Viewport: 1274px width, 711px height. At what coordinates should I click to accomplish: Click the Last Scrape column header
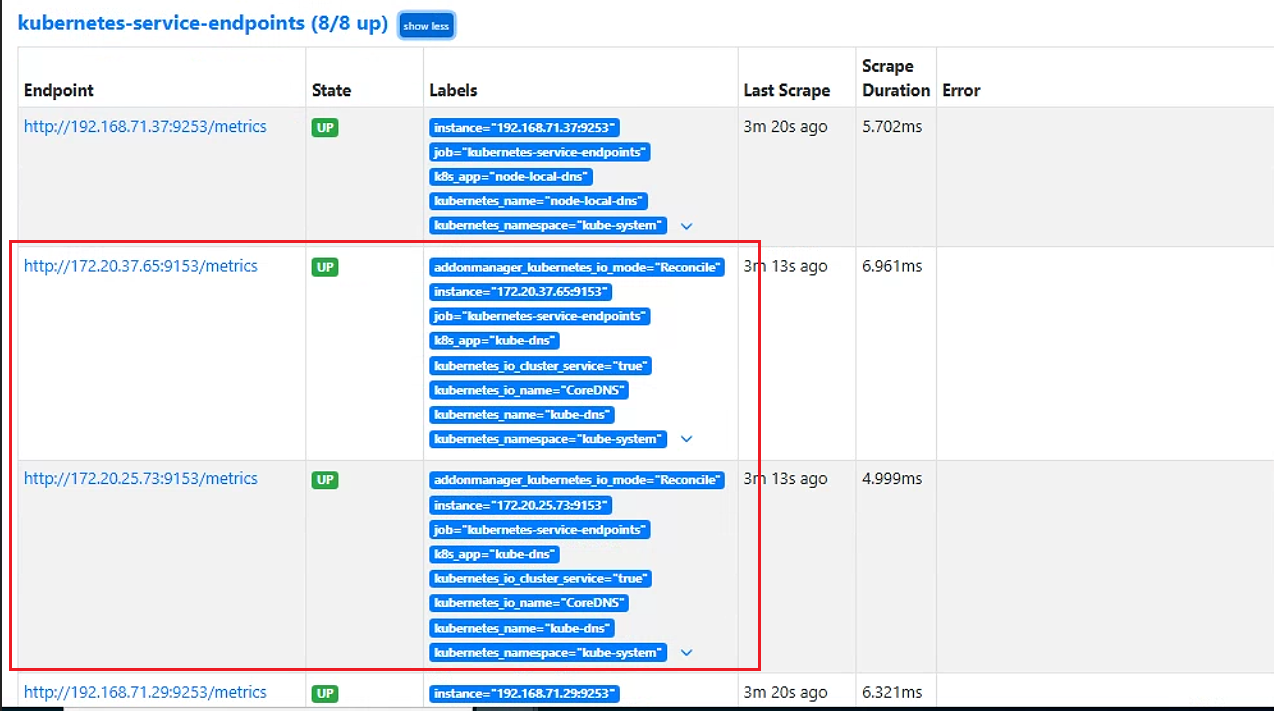pyautogui.click(x=787, y=90)
